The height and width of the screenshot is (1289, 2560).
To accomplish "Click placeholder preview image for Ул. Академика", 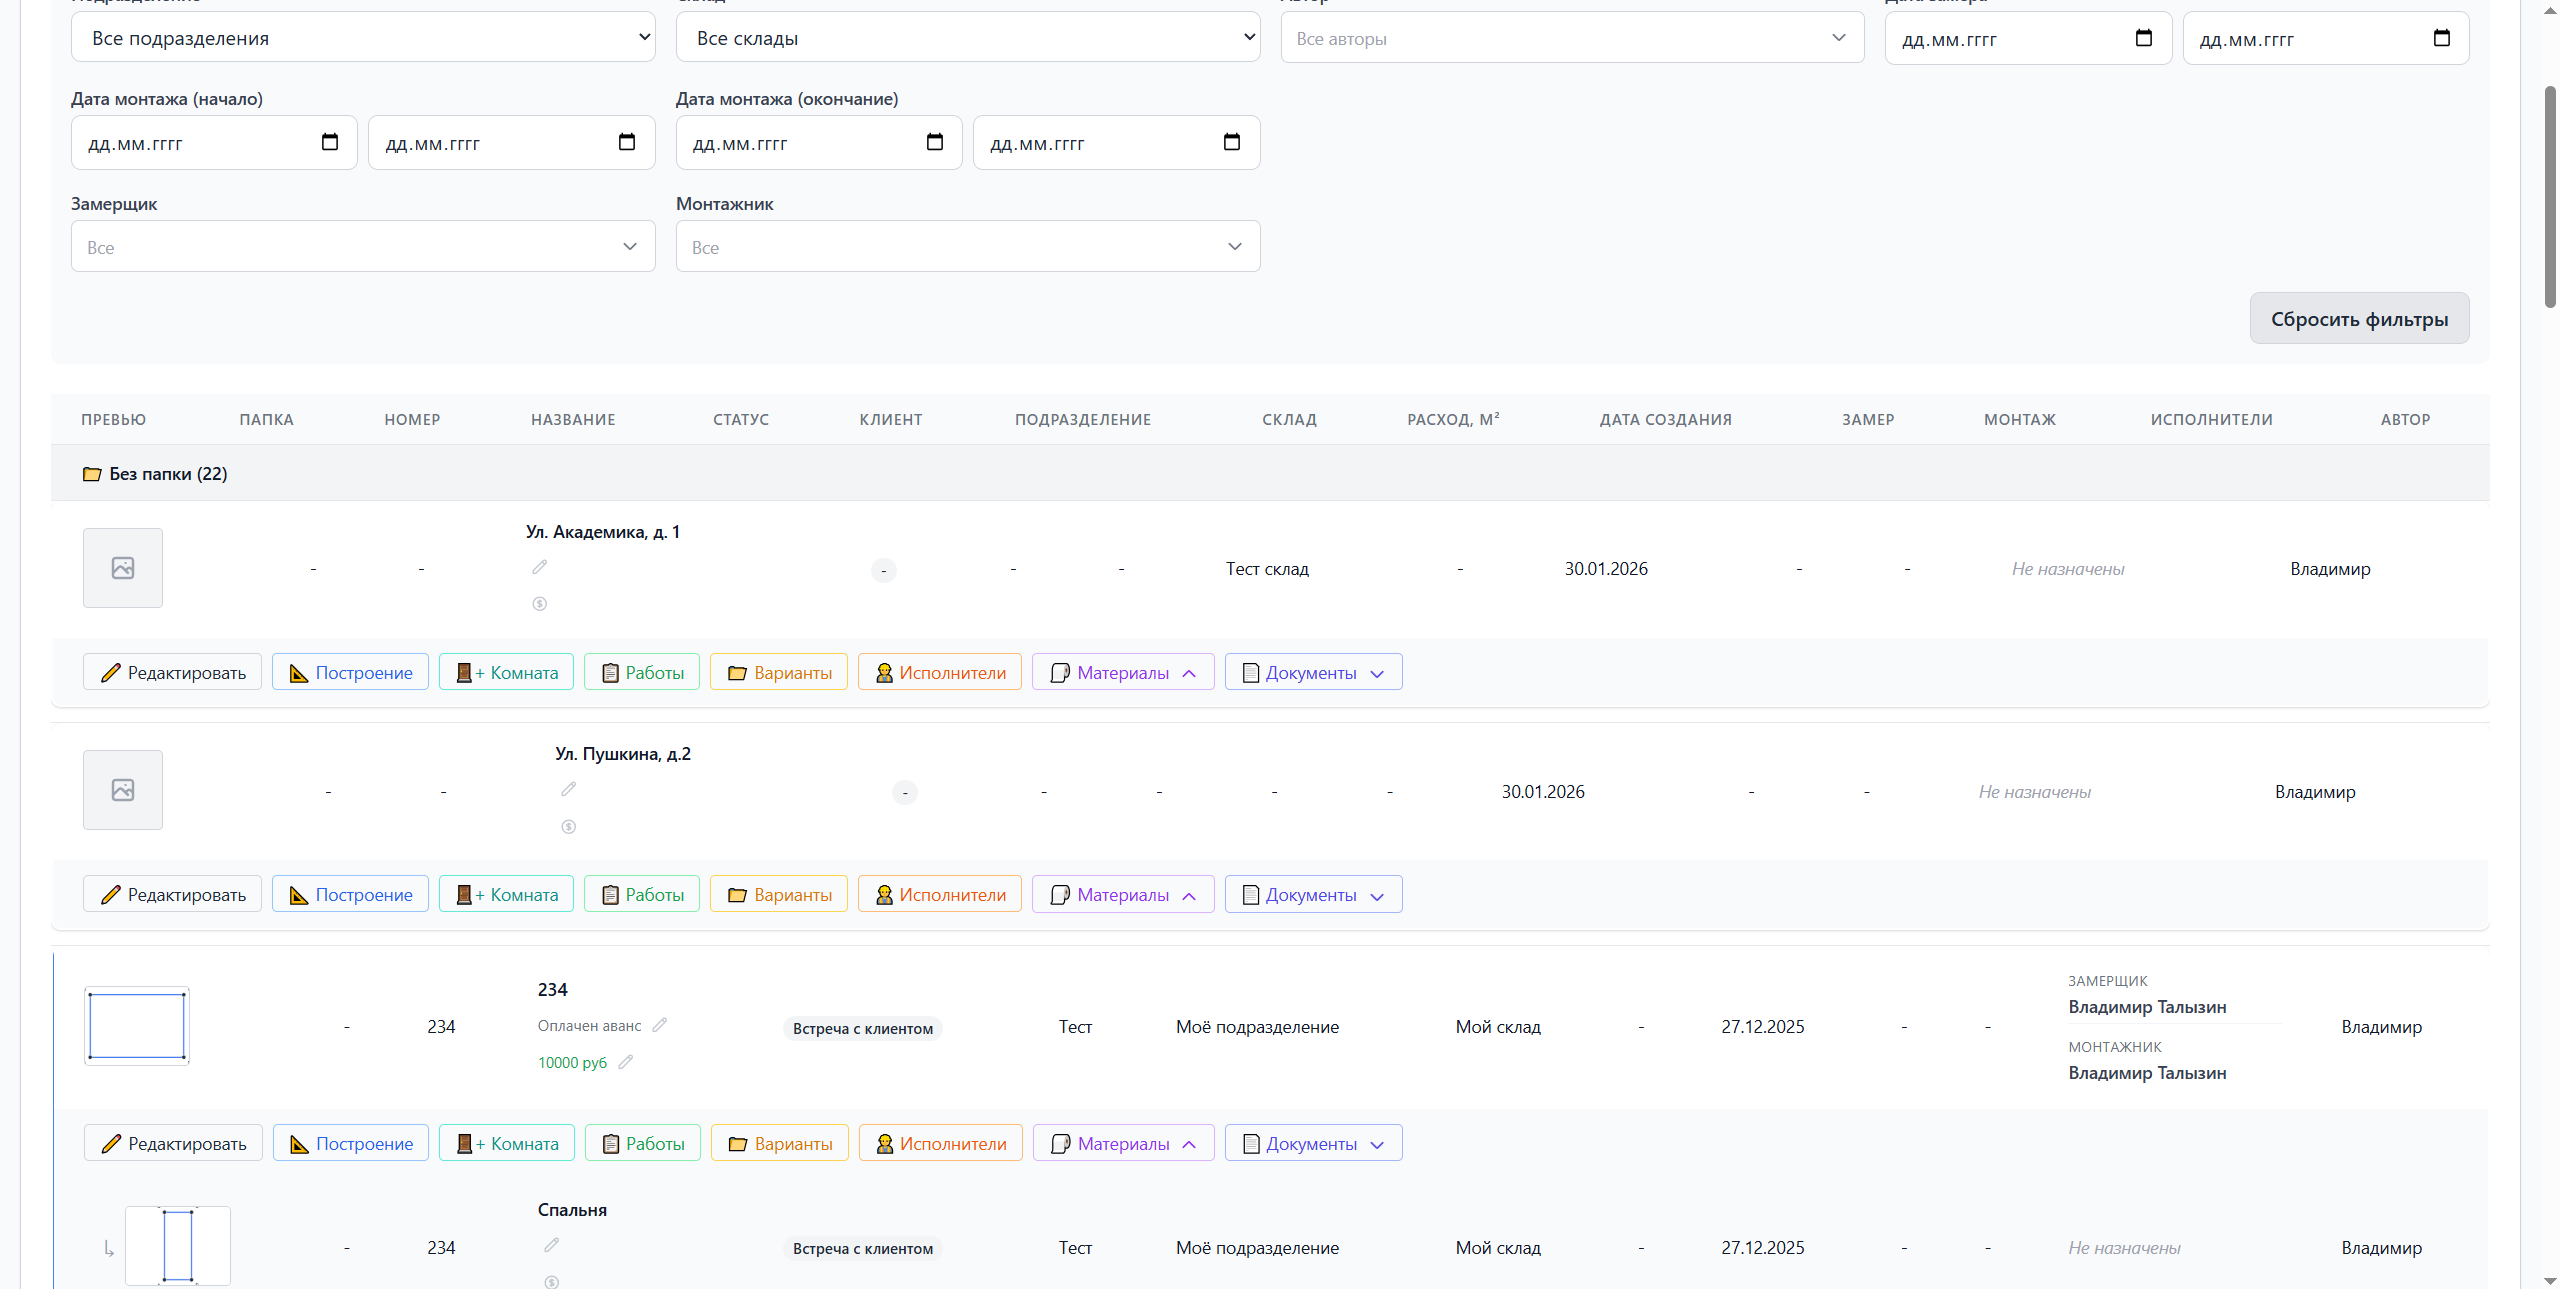I will pyautogui.click(x=123, y=568).
